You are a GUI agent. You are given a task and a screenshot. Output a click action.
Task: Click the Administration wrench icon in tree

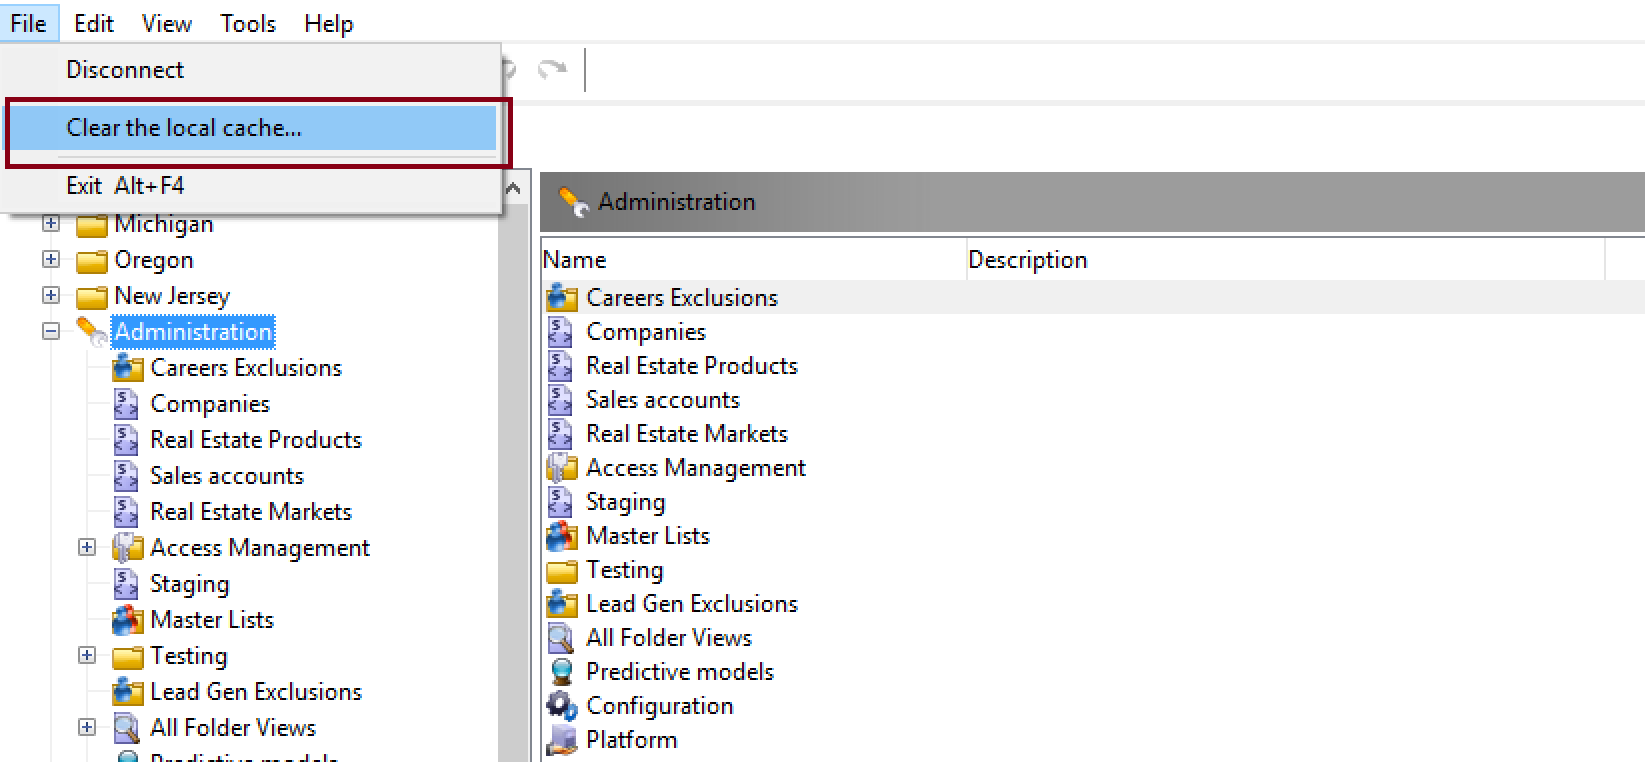92,332
